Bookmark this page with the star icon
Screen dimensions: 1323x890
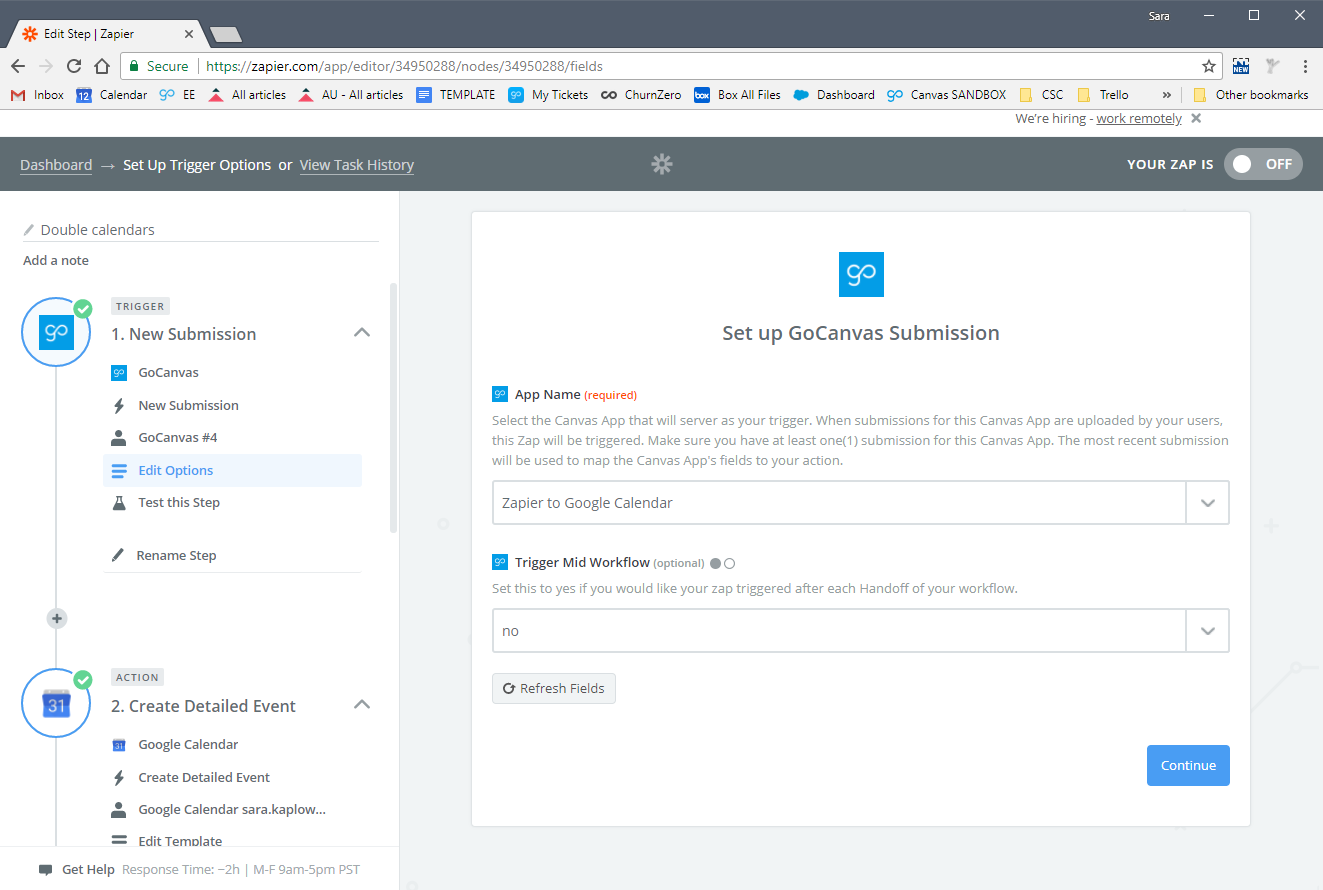pos(1208,66)
